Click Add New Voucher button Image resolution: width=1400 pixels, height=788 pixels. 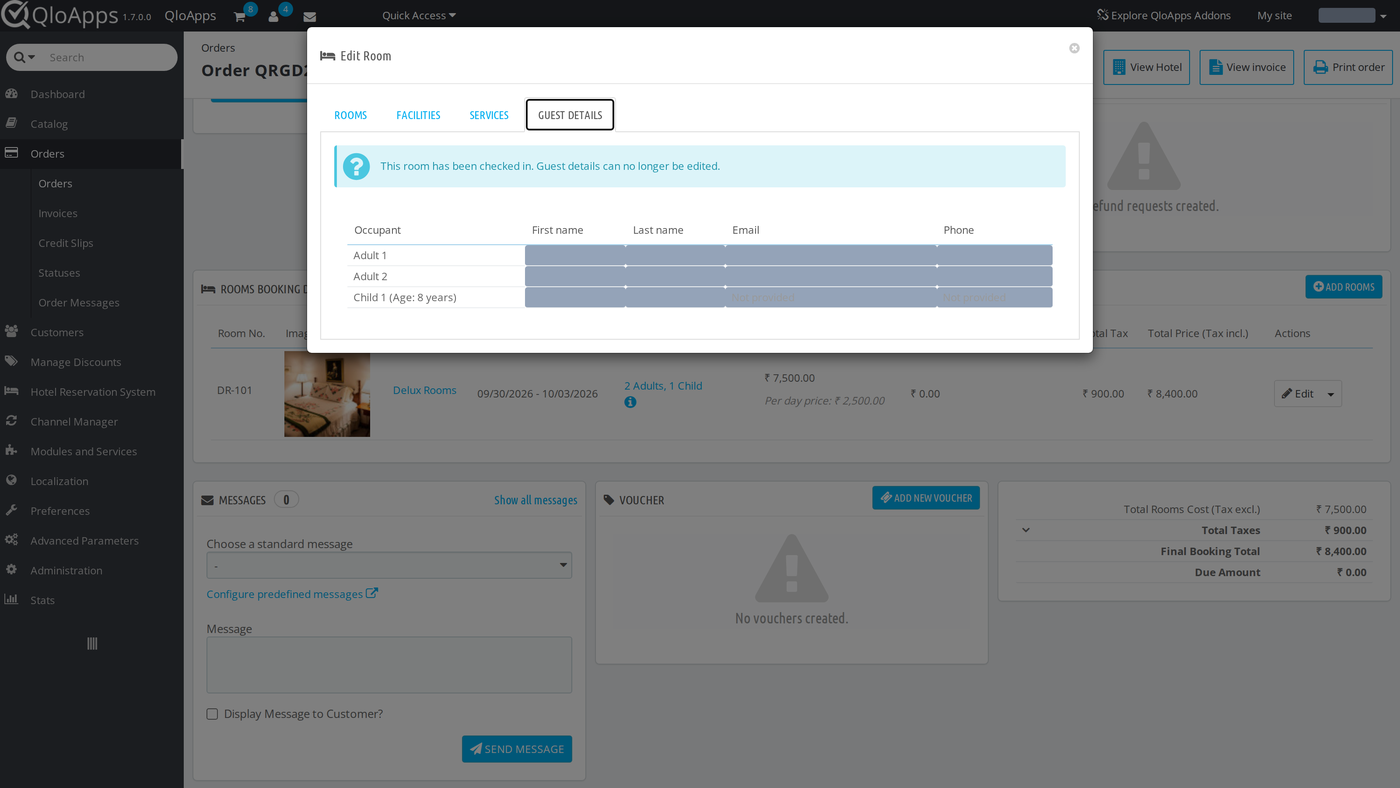[926, 498]
